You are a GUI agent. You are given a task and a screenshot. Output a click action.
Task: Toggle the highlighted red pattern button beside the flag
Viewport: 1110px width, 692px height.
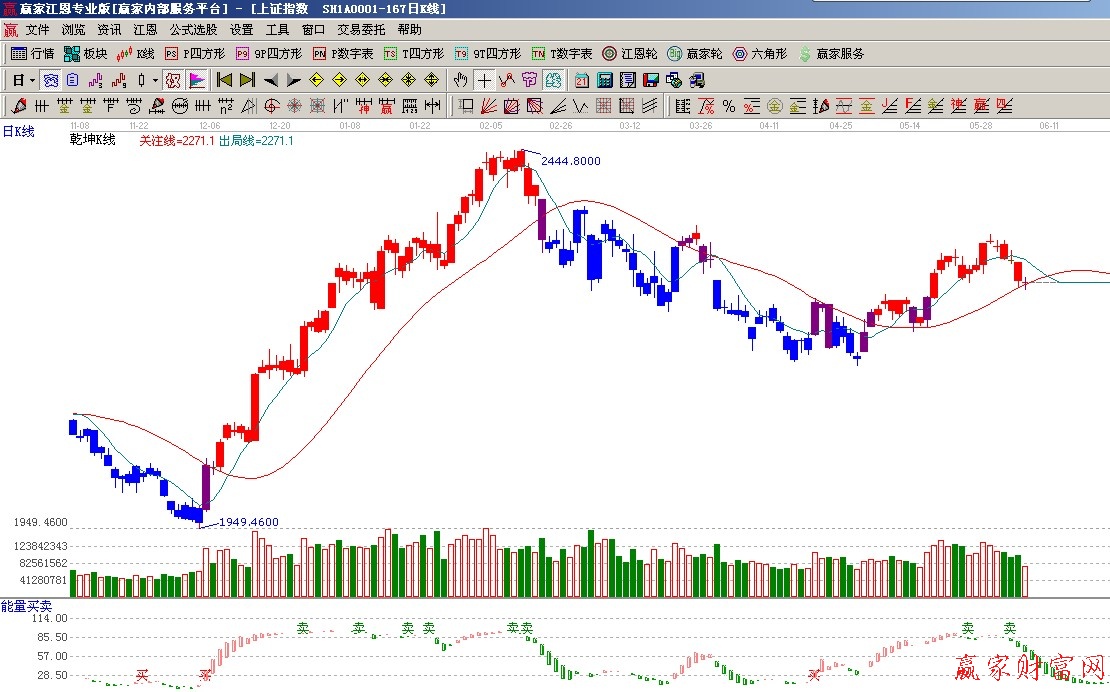(173, 80)
